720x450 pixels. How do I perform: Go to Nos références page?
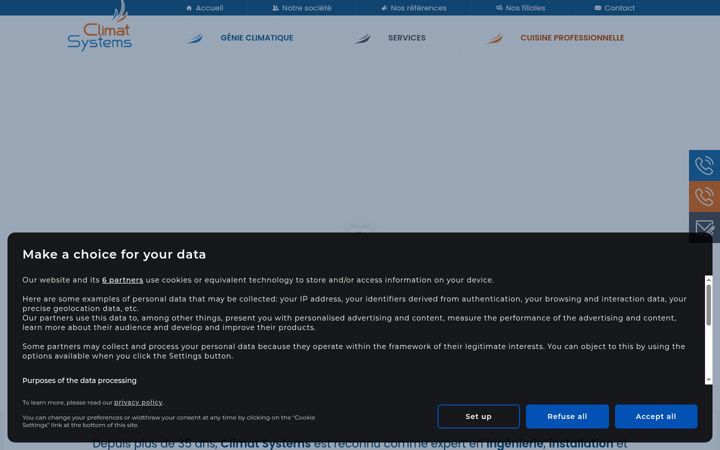click(x=414, y=8)
